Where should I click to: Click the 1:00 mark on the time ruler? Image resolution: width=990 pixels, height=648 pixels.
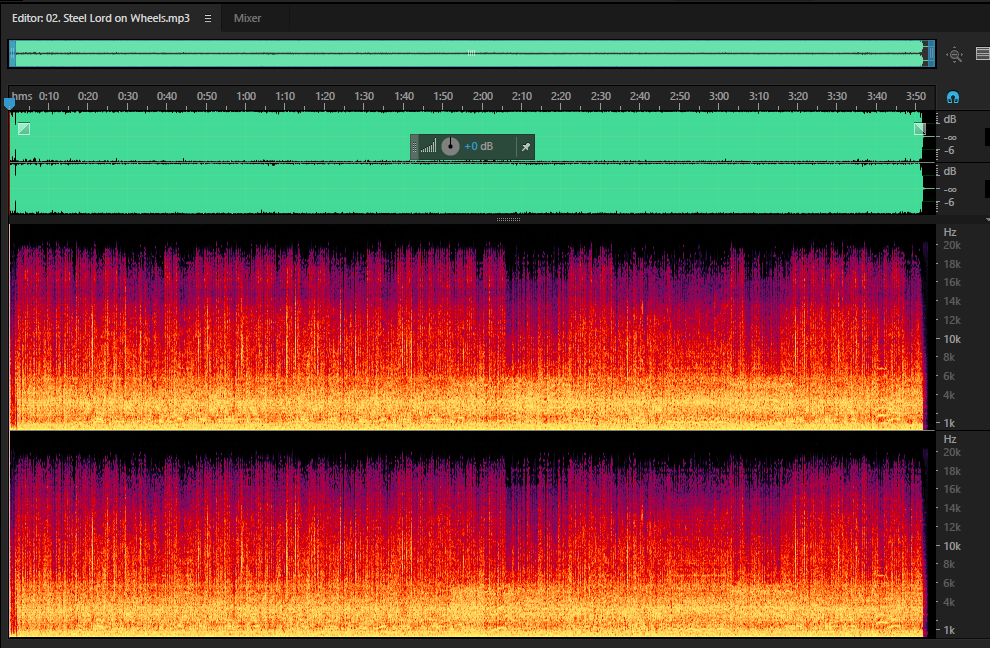pyautogui.click(x=246, y=96)
